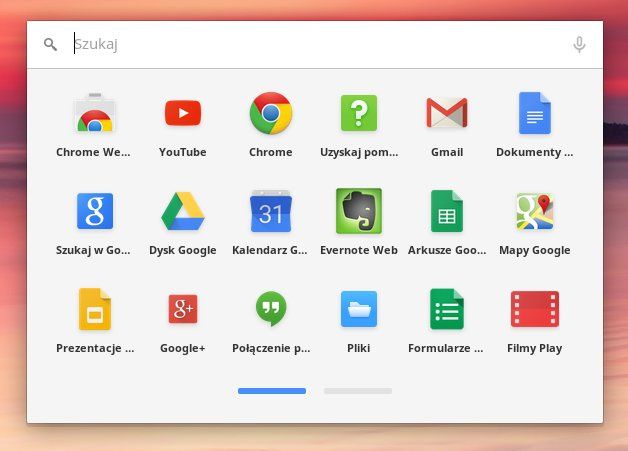The height and width of the screenshot is (451, 628).
Task: Launch the YouTube app
Action: 183,113
